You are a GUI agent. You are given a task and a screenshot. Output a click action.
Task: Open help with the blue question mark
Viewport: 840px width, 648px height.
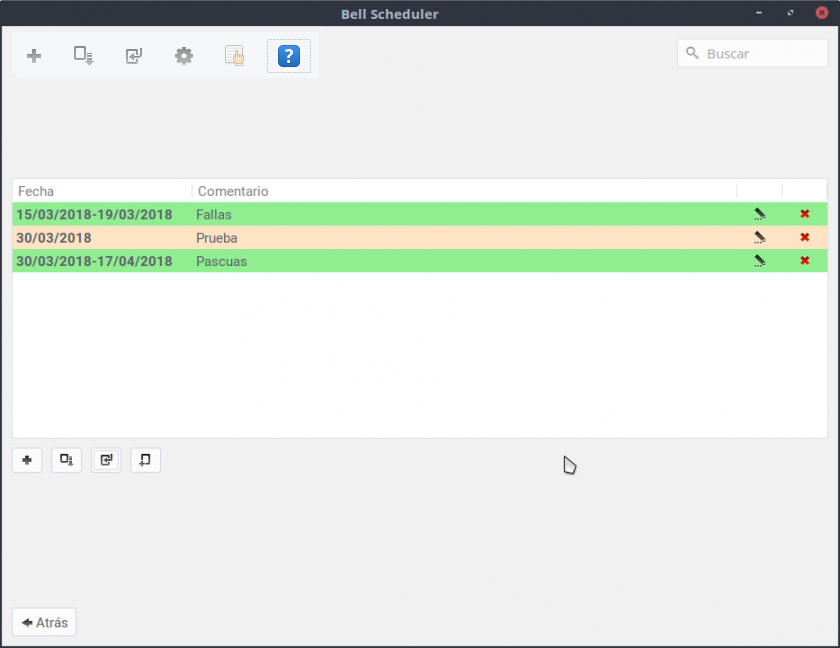288,56
